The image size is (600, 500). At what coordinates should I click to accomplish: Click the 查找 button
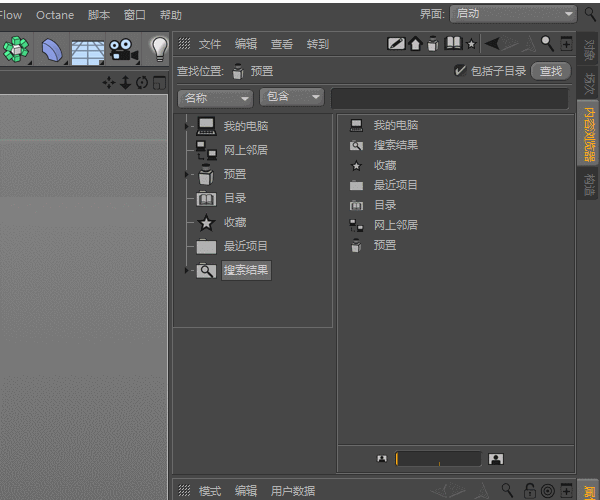click(551, 71)
